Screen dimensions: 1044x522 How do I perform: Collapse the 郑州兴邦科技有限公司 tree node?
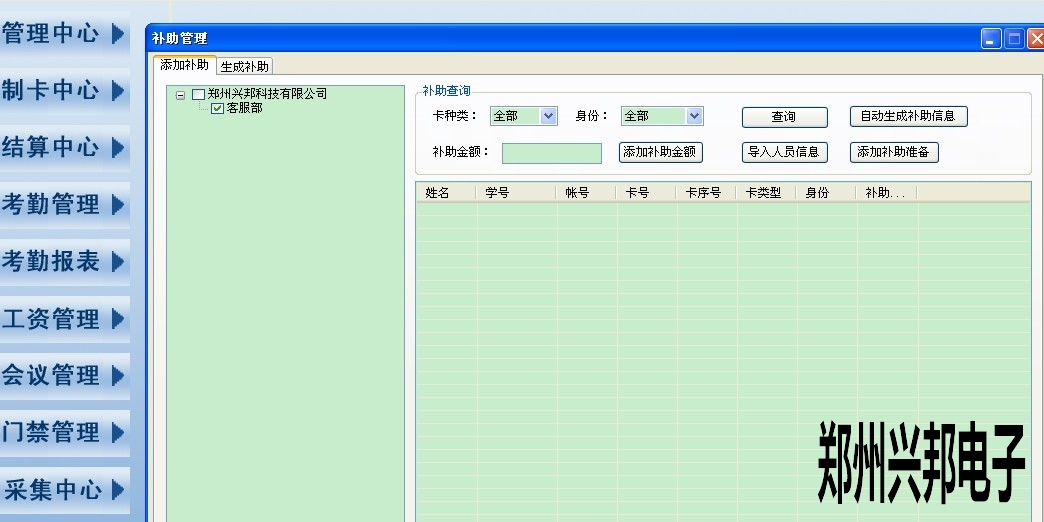coord(180,95)
